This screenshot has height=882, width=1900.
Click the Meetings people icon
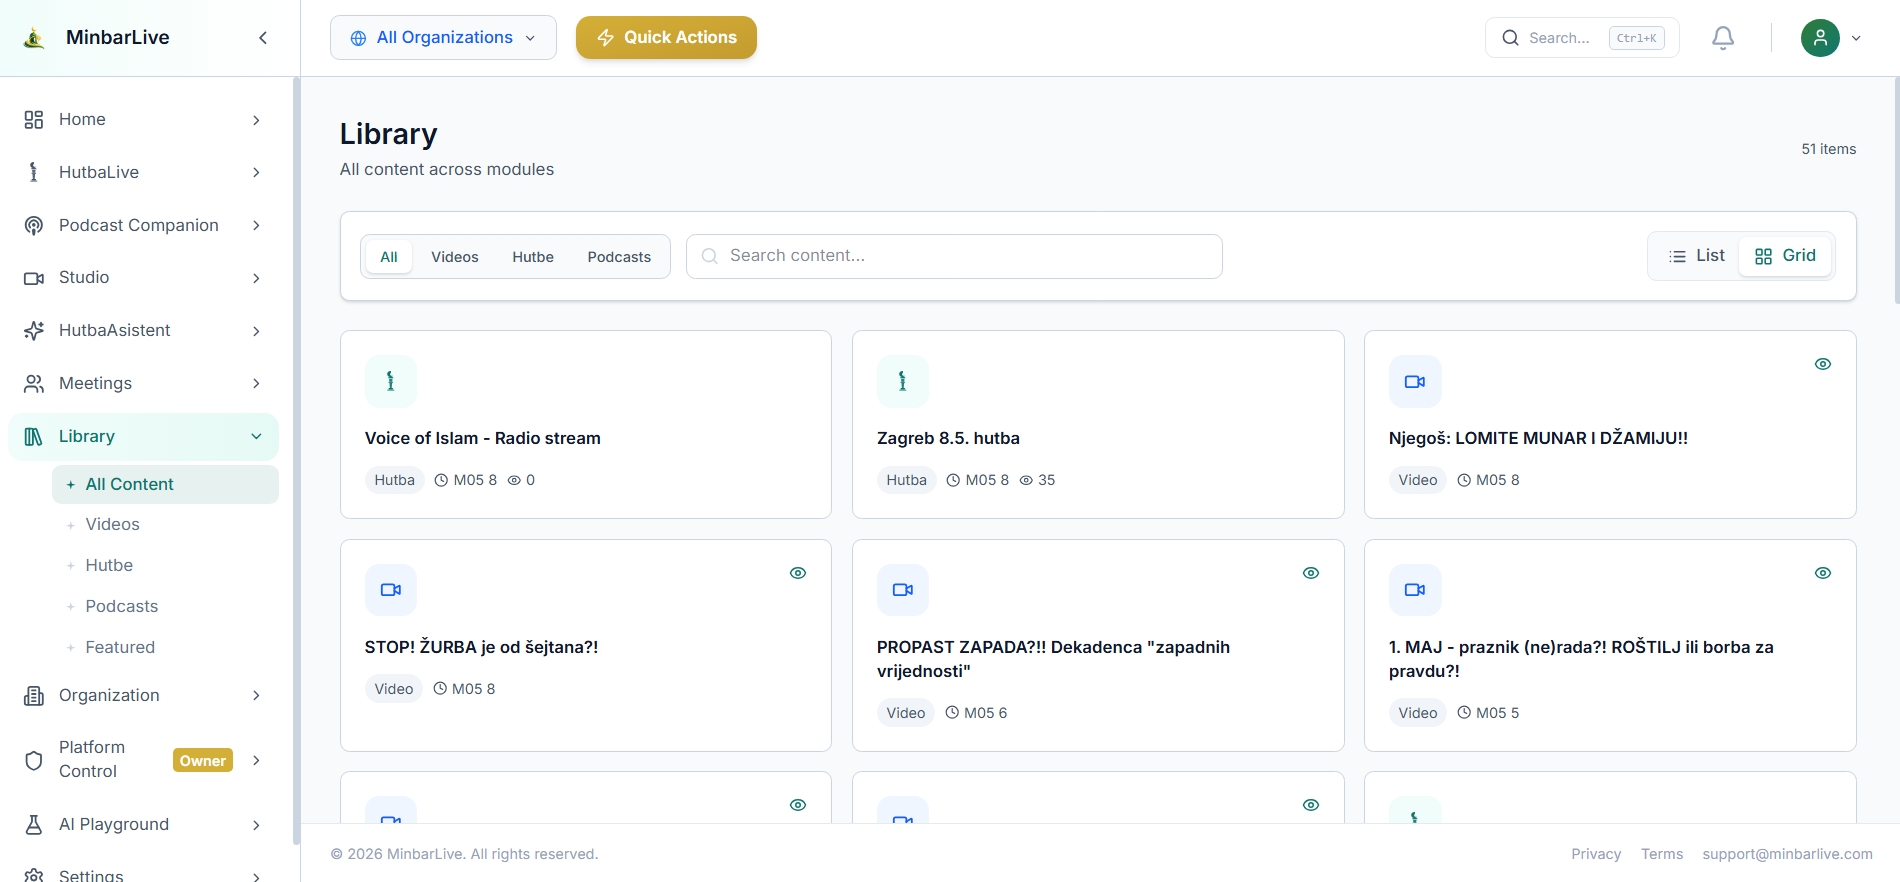pos(34,384)
